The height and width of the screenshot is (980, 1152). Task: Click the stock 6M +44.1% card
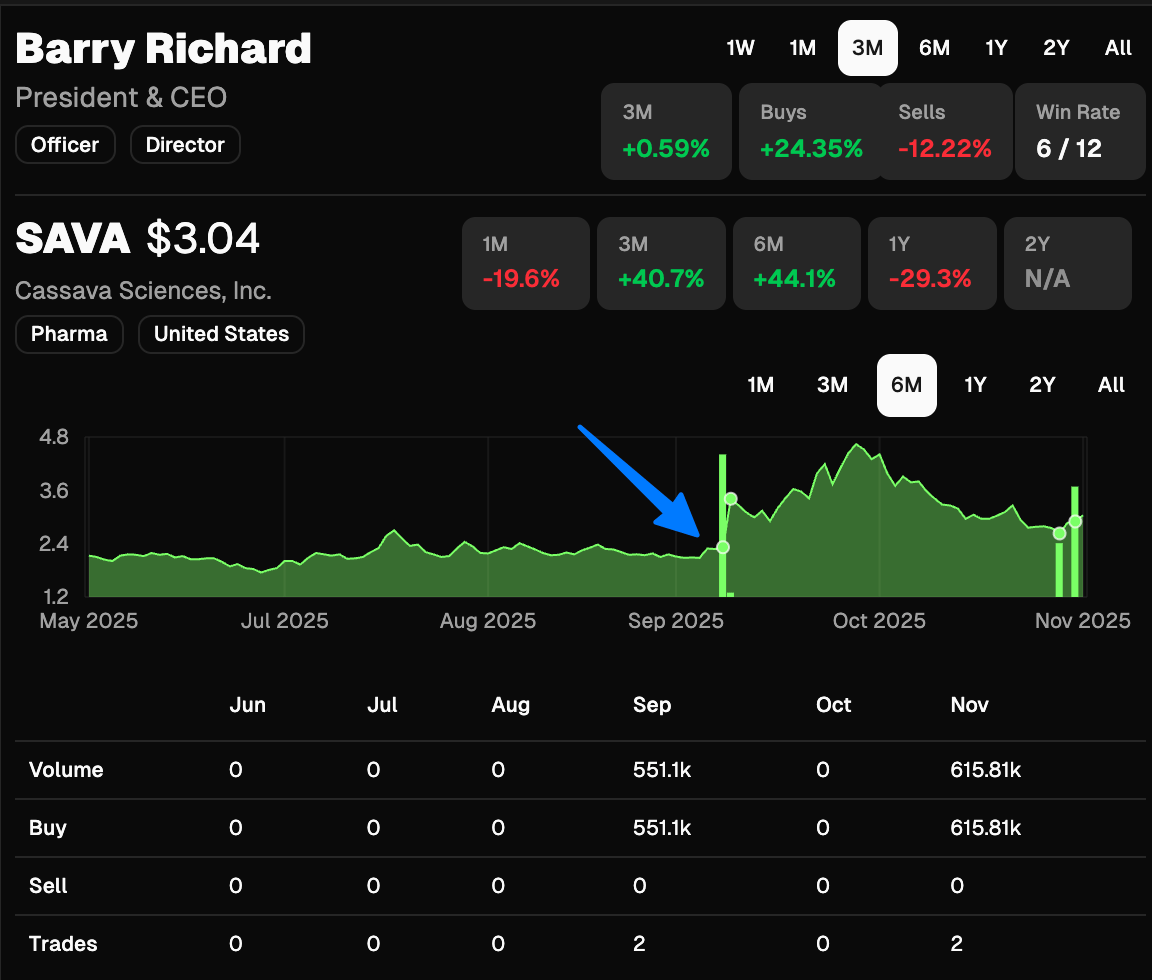pyautogui.click(x=796, y=263)
